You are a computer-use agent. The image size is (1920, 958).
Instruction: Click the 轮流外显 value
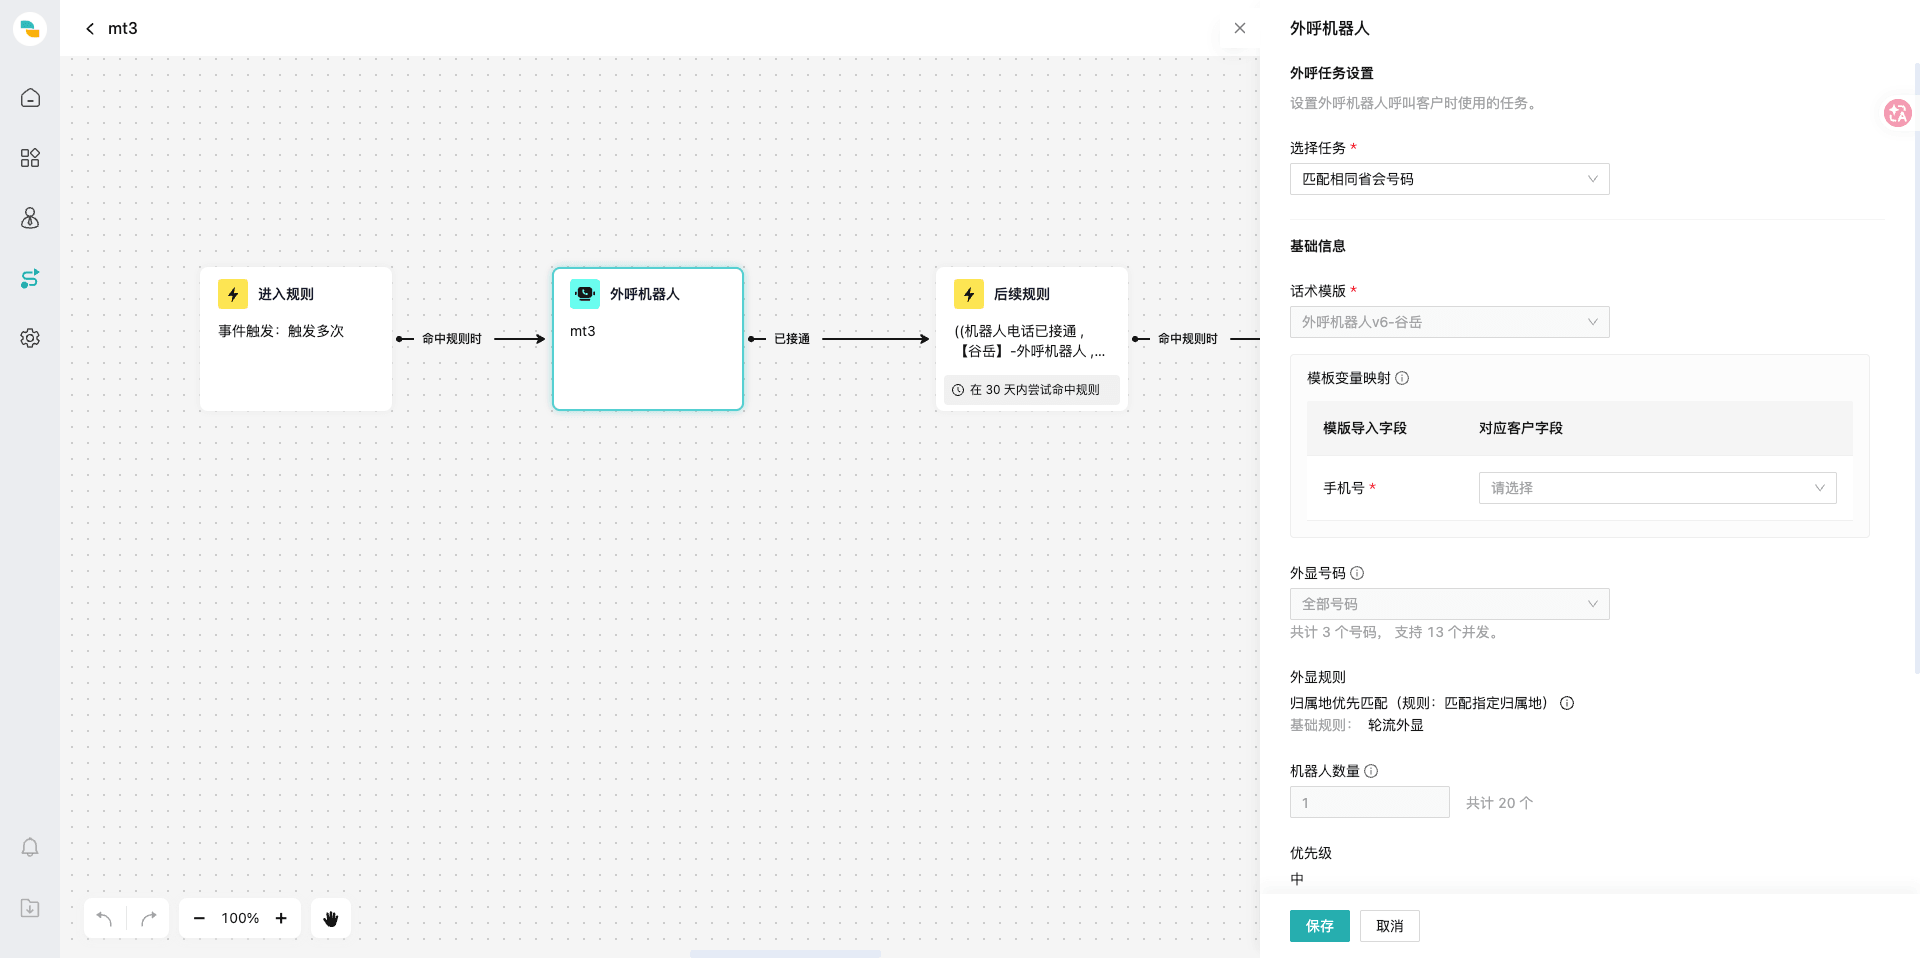click(x=1396, y=725)
